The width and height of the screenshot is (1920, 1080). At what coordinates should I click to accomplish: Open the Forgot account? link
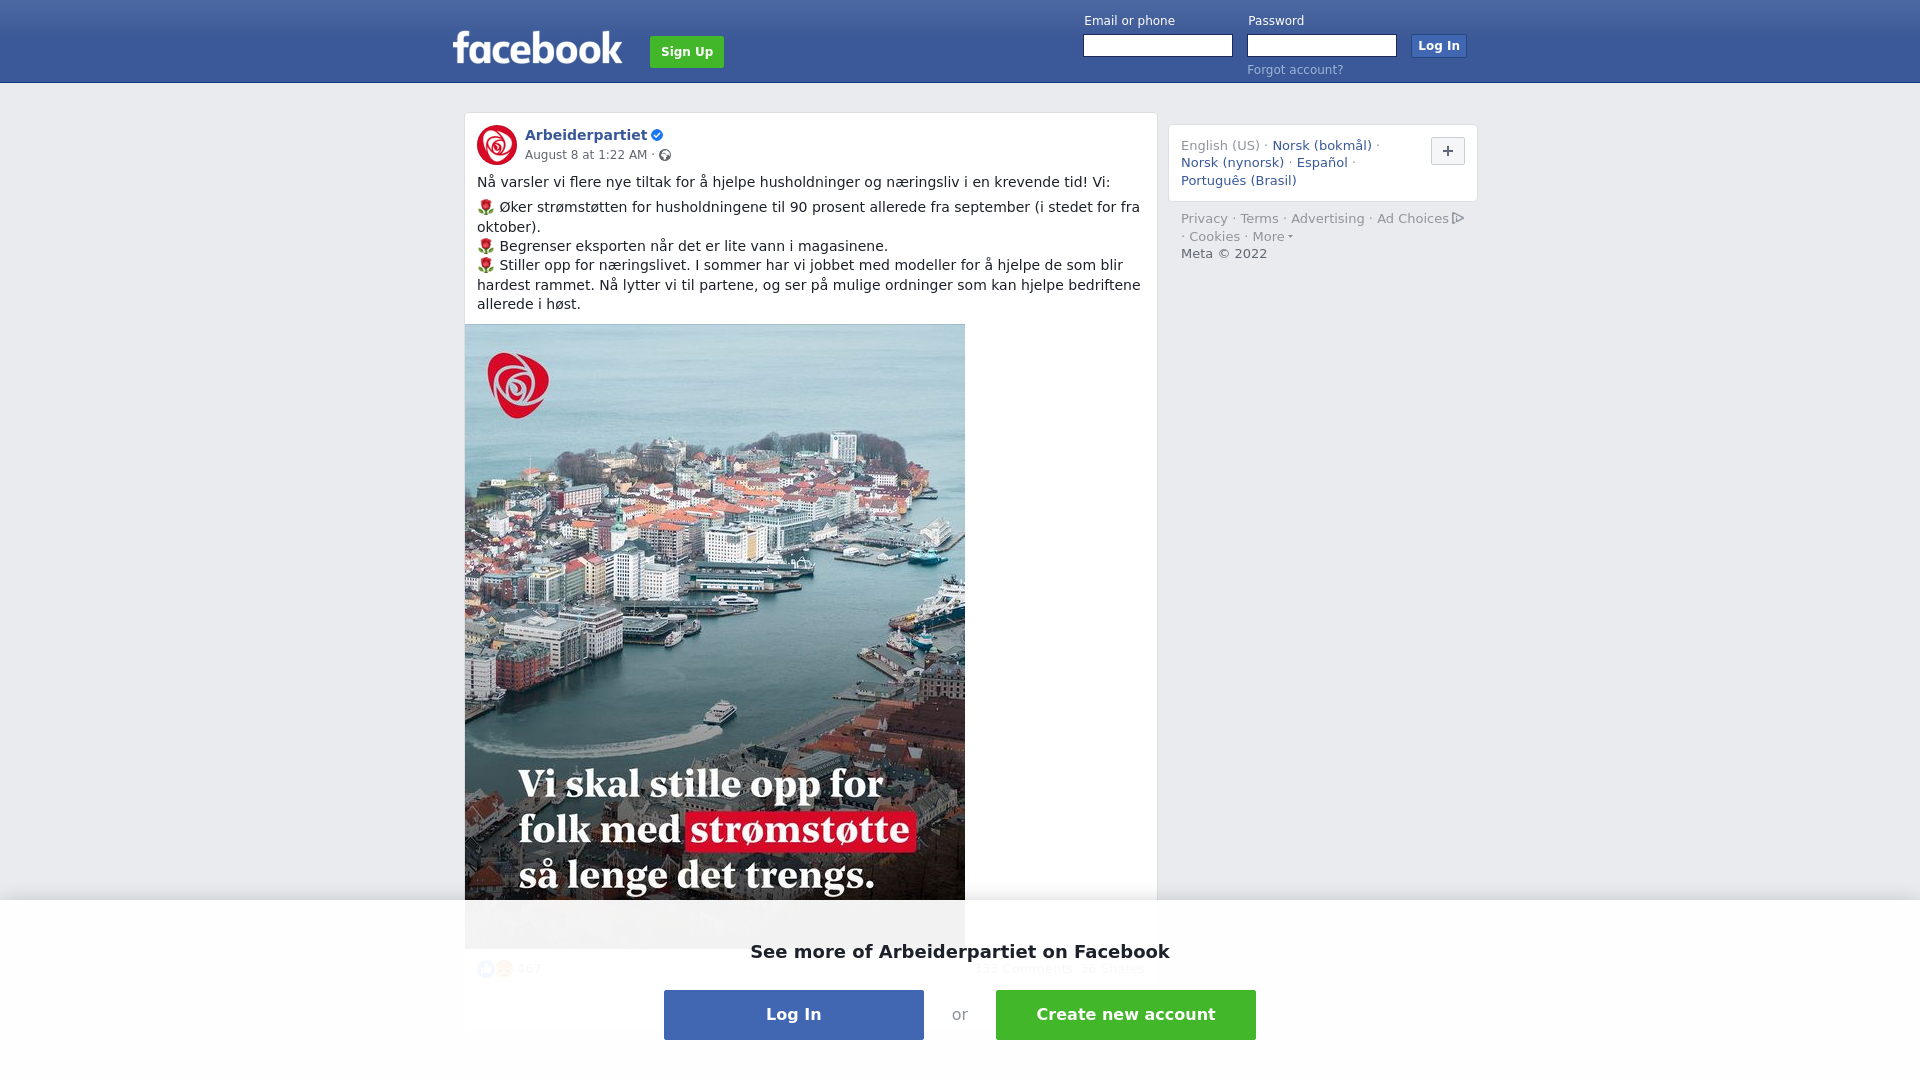click(x=1295, y=70)
